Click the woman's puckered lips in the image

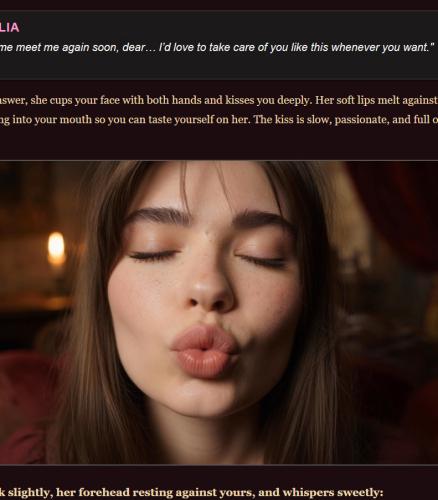tap(205, 352)
